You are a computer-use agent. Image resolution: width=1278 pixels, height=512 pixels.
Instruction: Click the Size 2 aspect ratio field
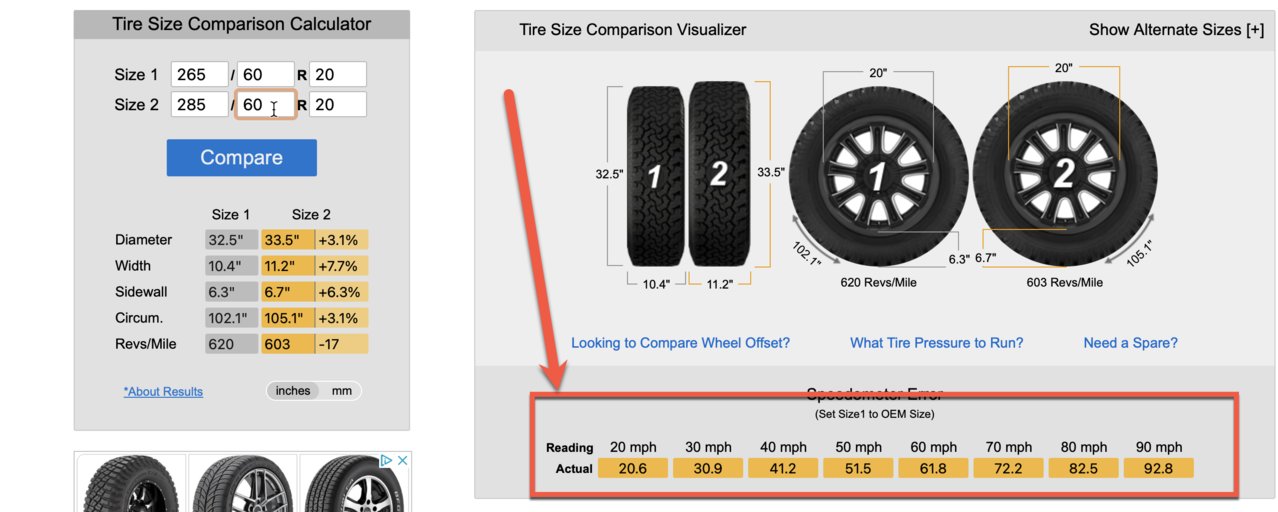tap(265, 105)
